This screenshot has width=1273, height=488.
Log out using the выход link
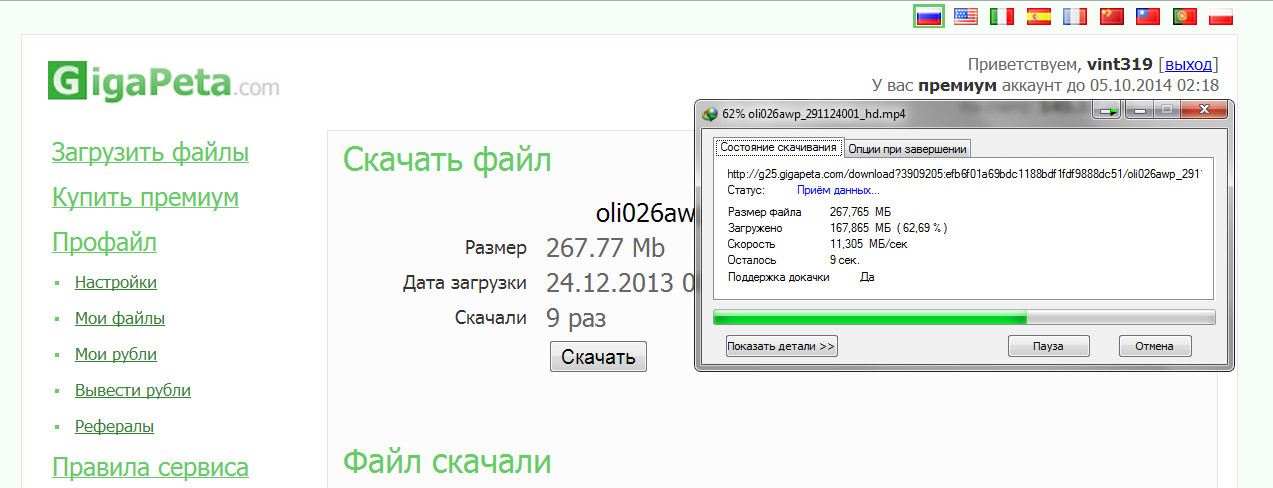(1188, 64)
